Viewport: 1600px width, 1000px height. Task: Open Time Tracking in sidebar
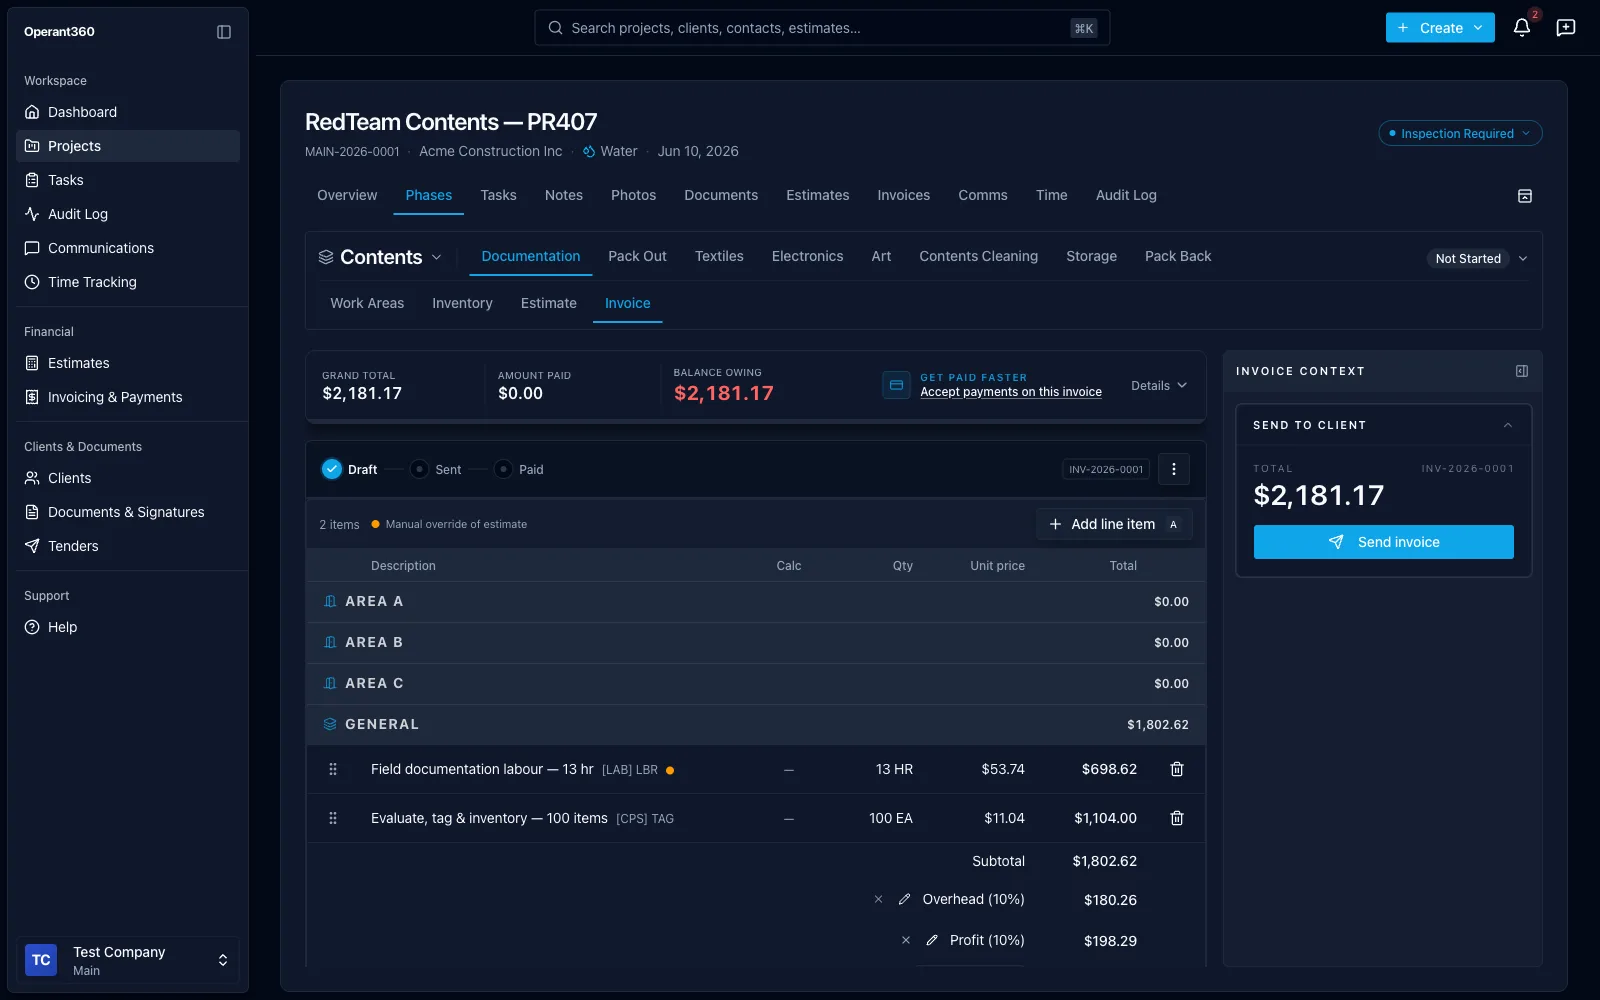click(128, 282)
